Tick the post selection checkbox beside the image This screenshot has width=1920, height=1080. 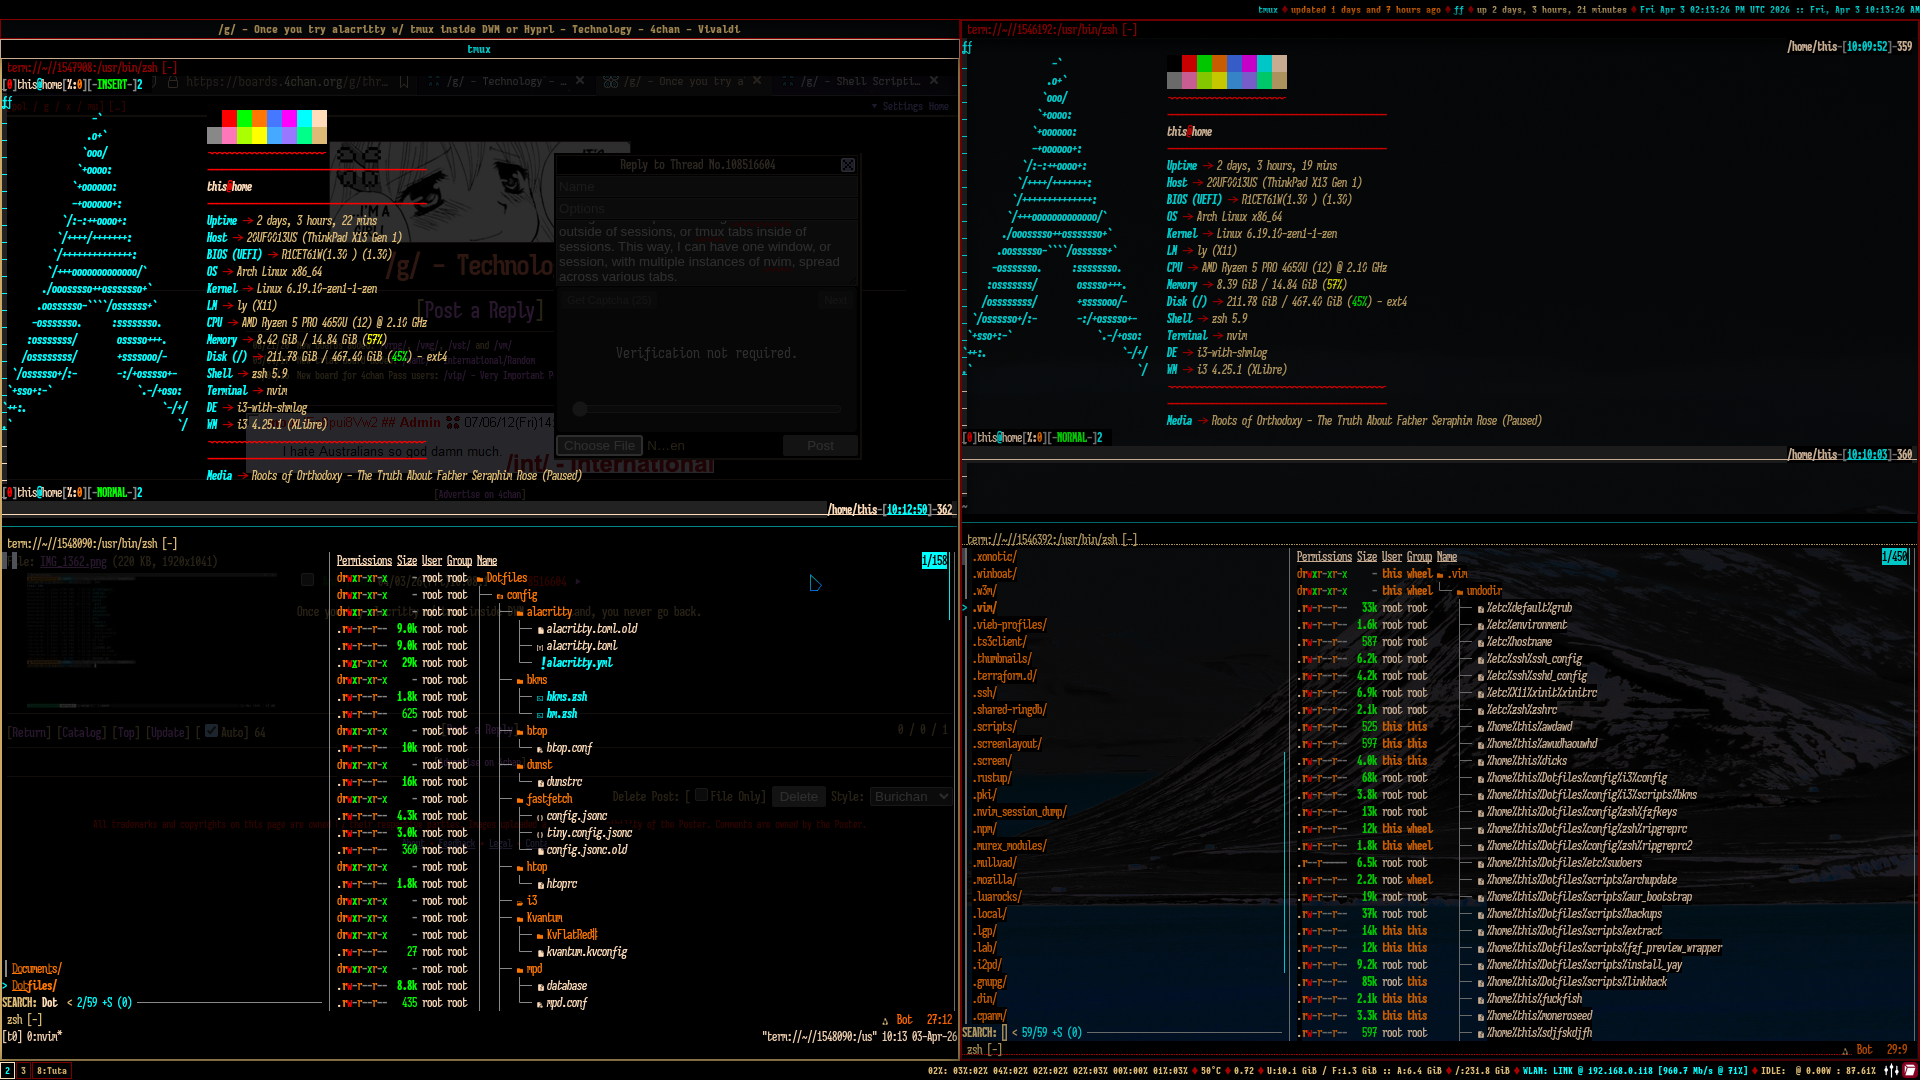click(x=307, y=579)
